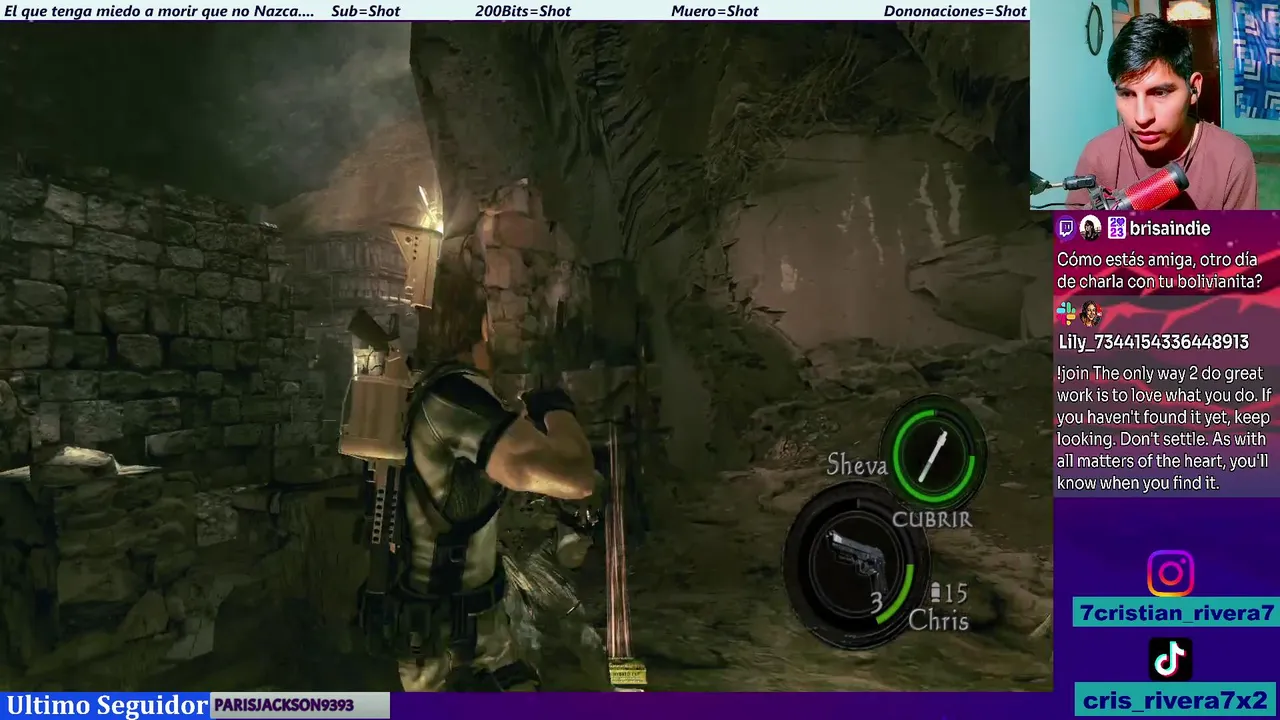The image size is (1280, 720).
Task: Click the ammo bullet icon next to 15
Action: [935, 592]
